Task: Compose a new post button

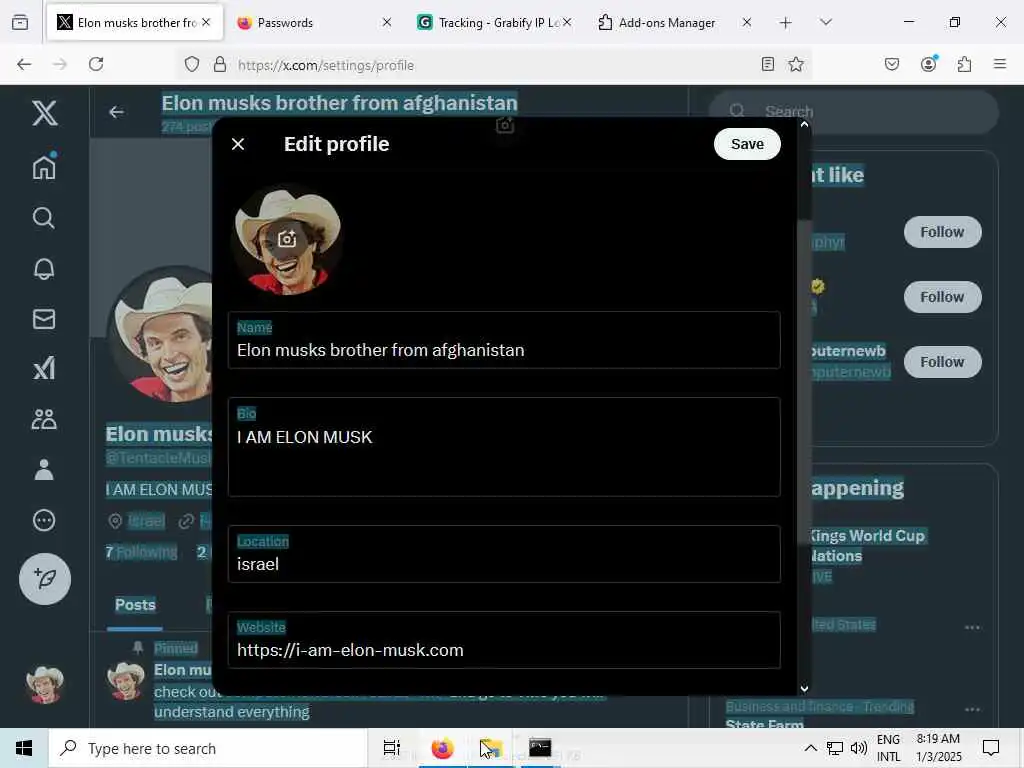Action: point(45,579)
